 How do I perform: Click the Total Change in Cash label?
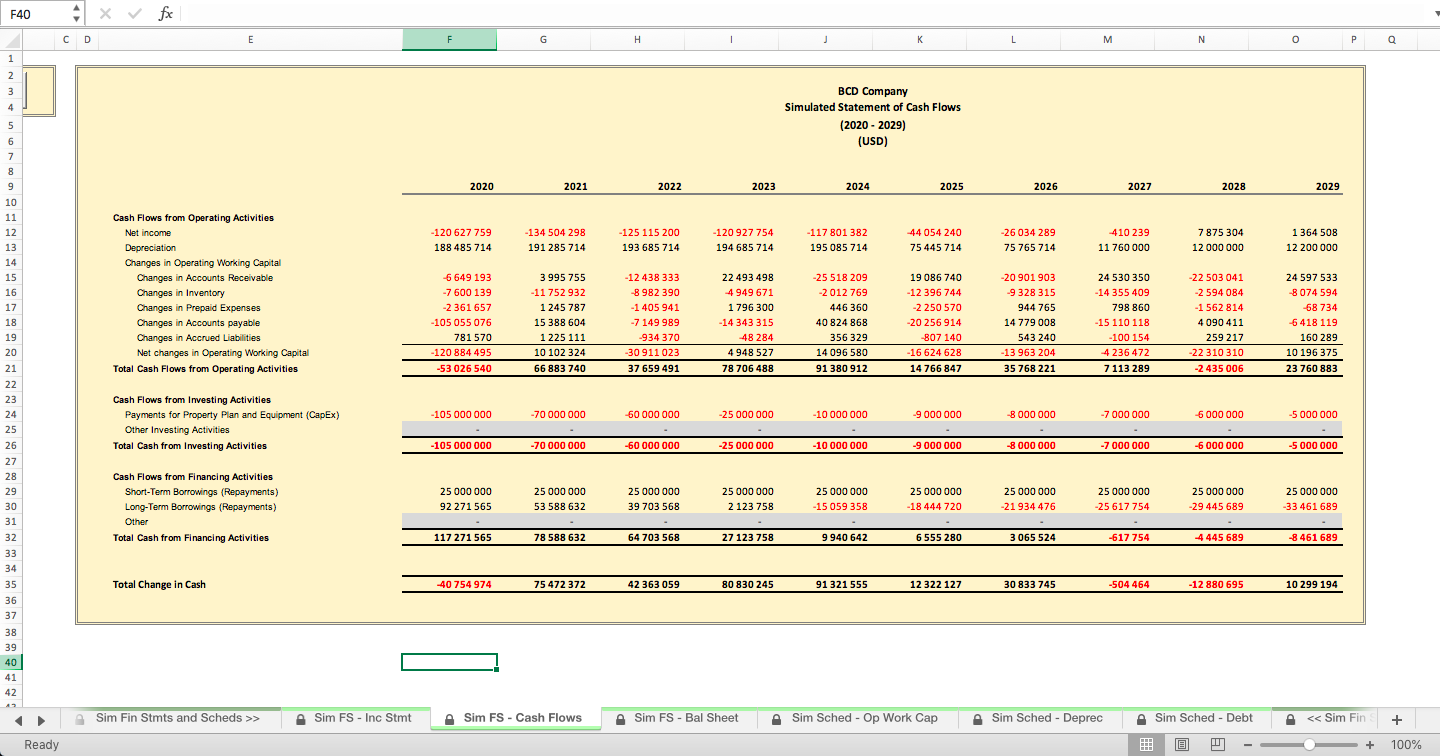pos(159,584)
